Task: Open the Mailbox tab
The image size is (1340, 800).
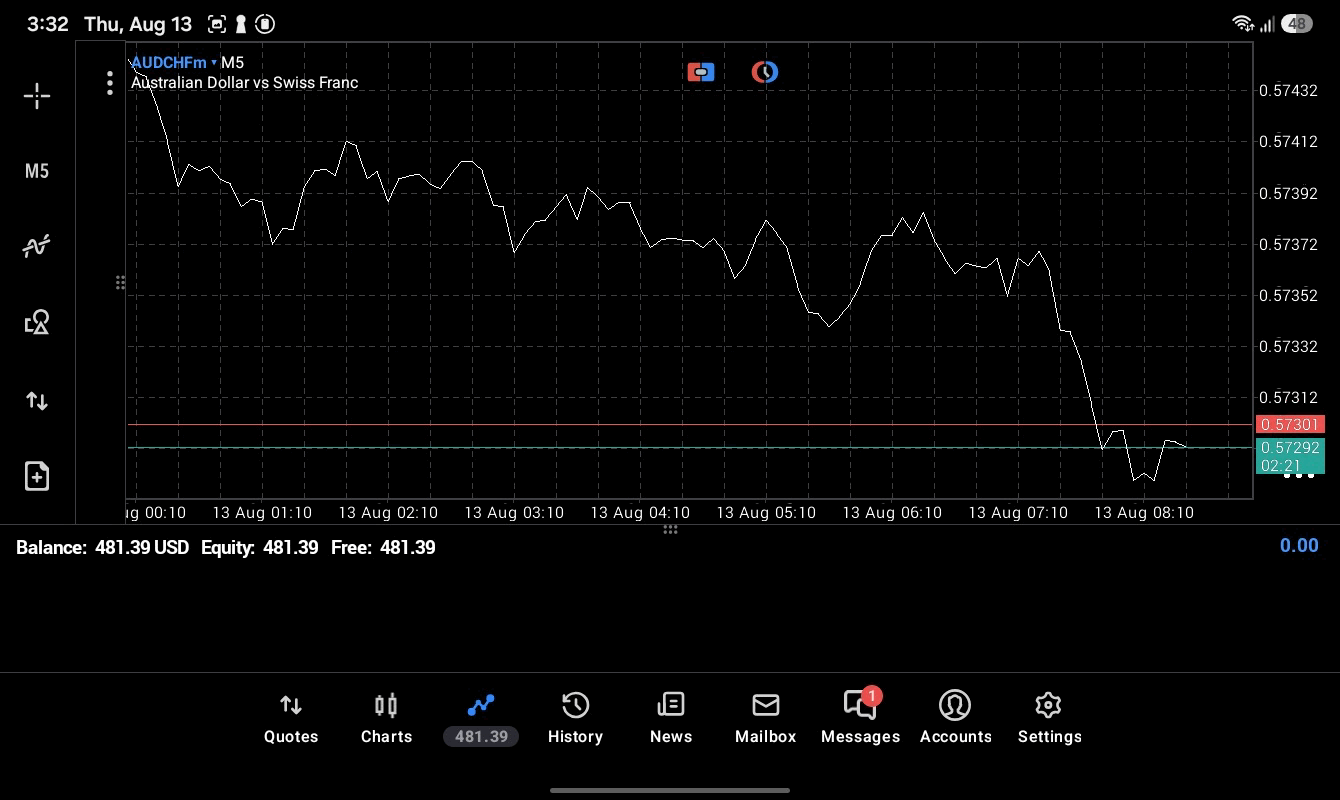Action: tap(766, 719)
